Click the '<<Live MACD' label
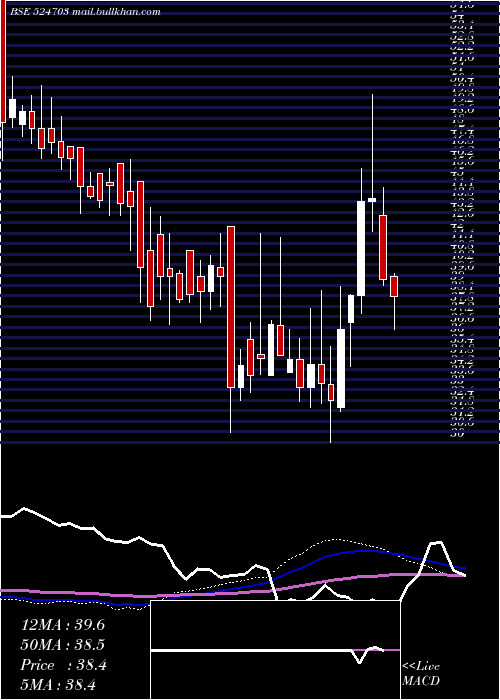This screenshot has width=500, height=700. tap(421, 674)
